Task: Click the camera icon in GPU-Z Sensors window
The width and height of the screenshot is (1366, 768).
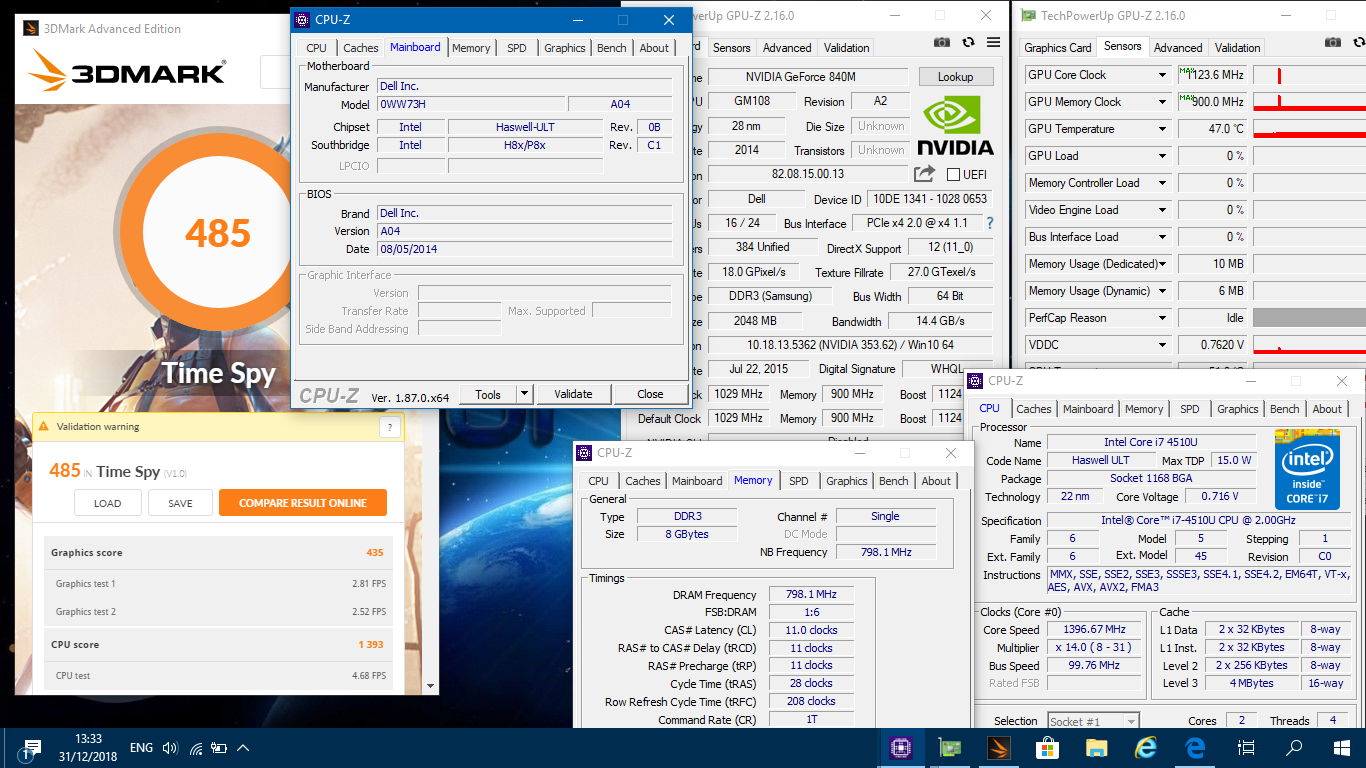Action: [x=1332, y=42]
